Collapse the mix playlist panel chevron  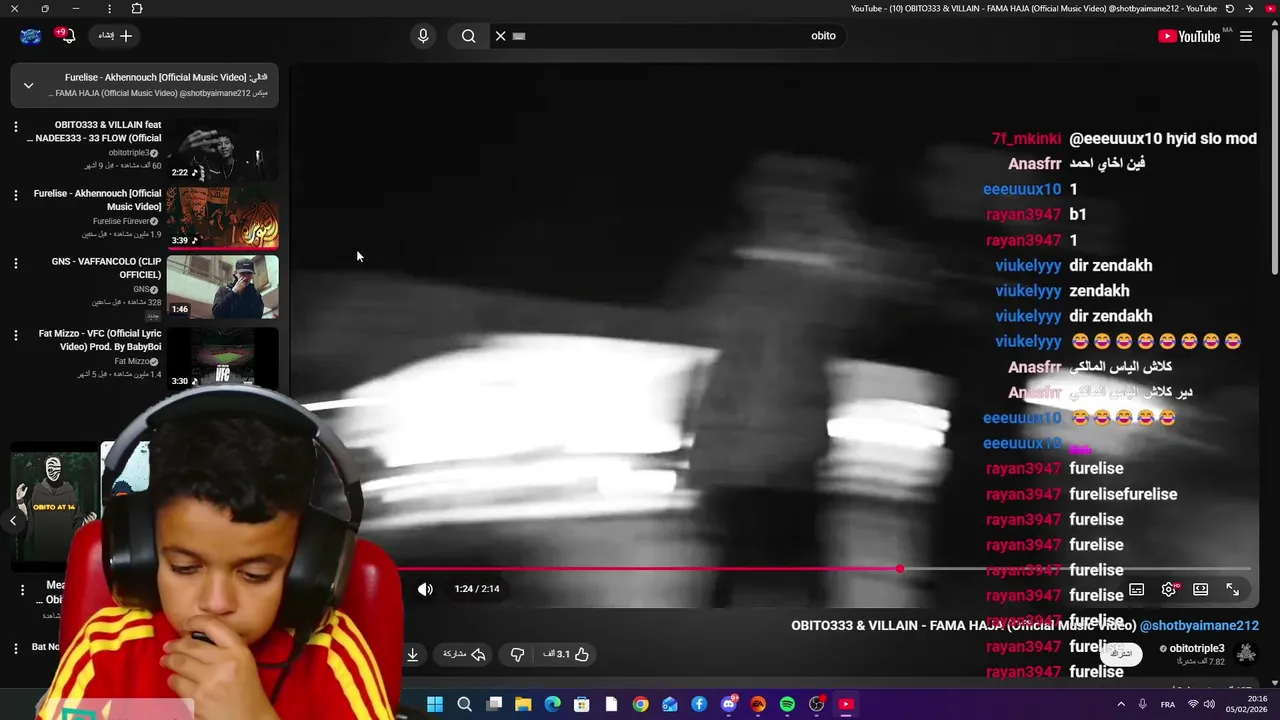[28, 86]
